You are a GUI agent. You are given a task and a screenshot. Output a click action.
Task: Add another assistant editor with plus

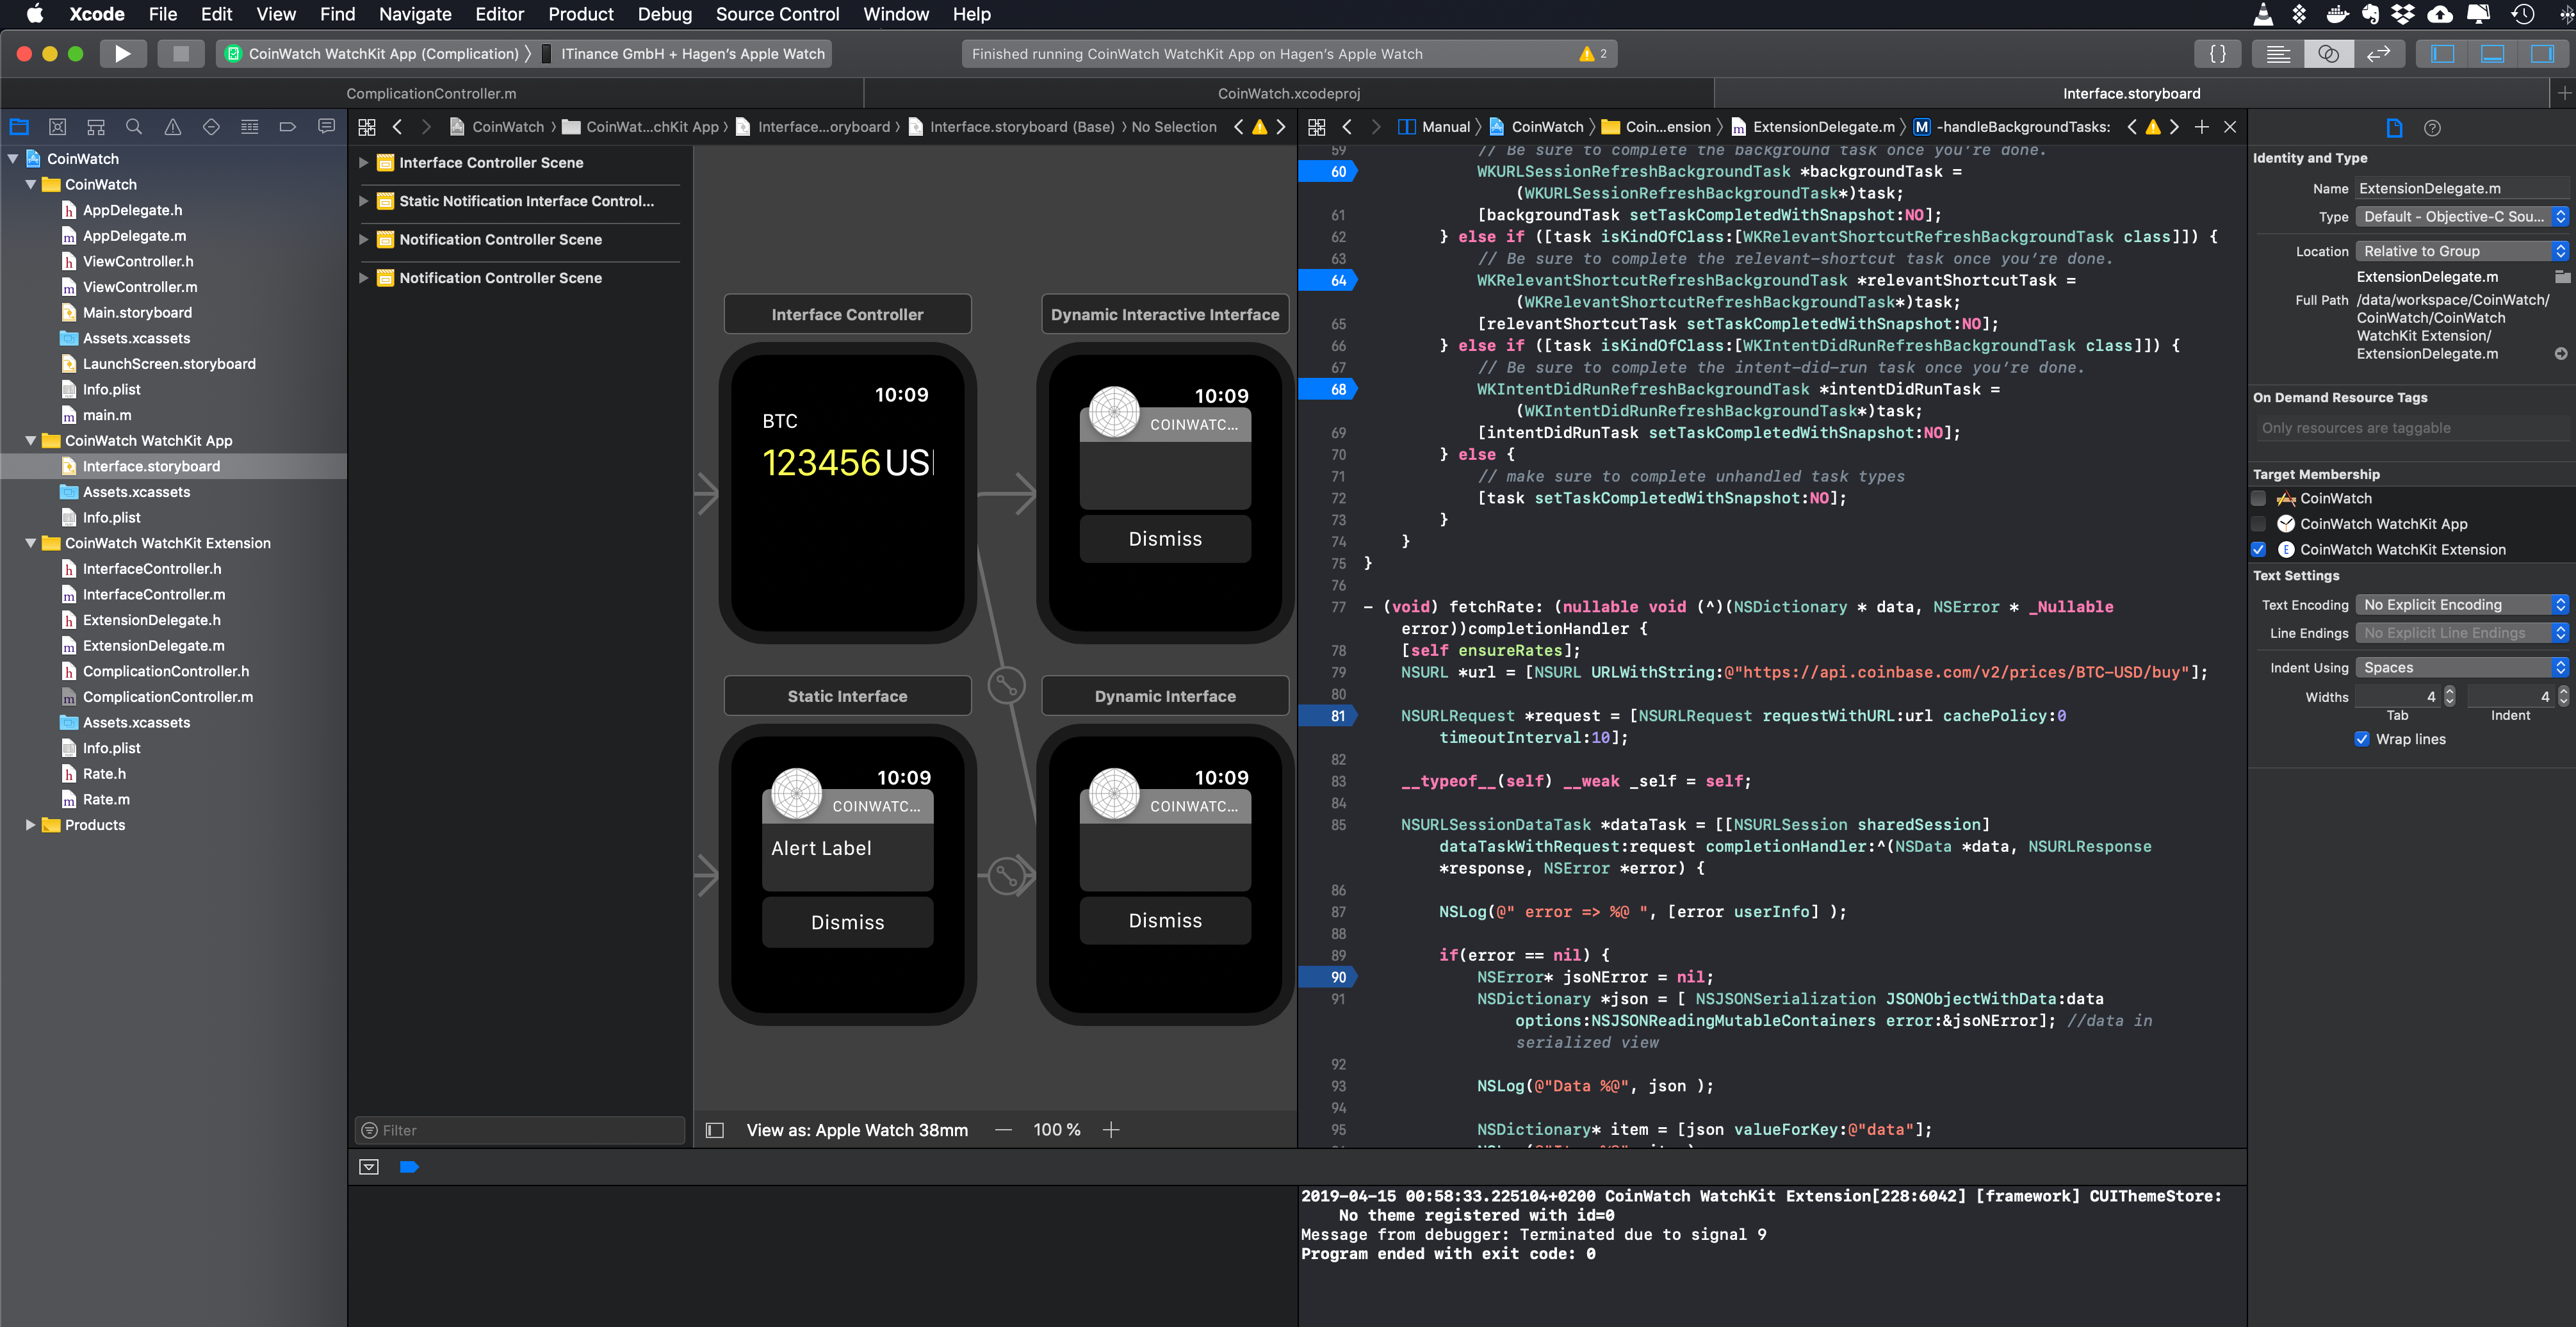click(x=2201, y=127)
